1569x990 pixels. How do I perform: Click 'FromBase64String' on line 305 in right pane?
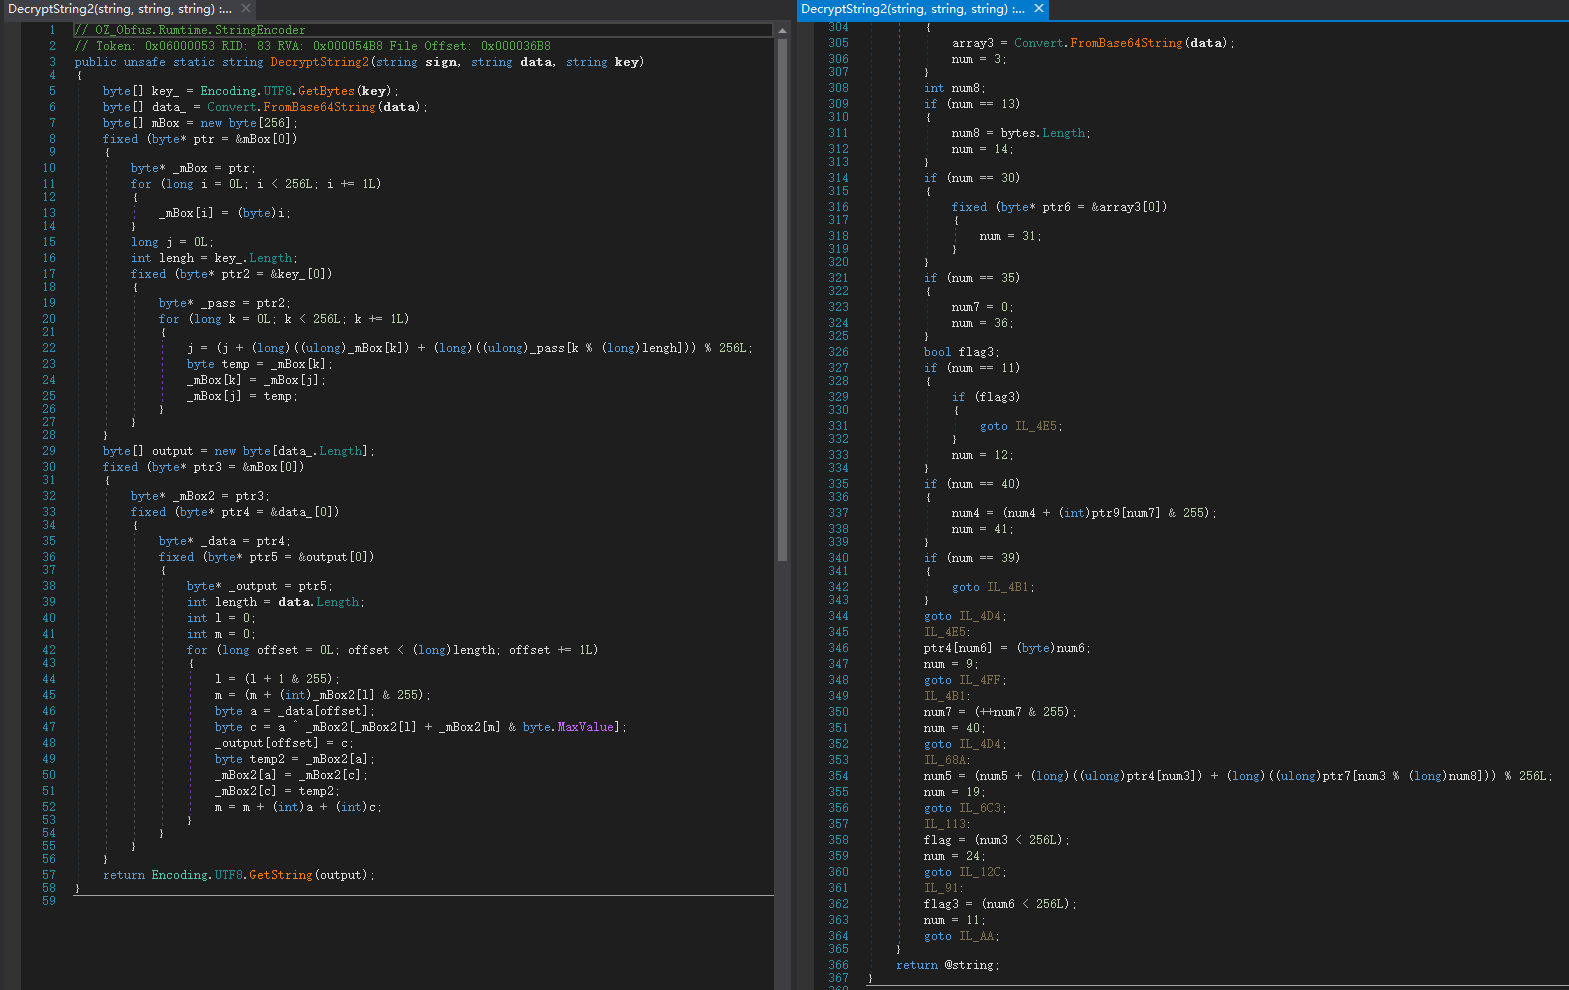point(1126,43)
